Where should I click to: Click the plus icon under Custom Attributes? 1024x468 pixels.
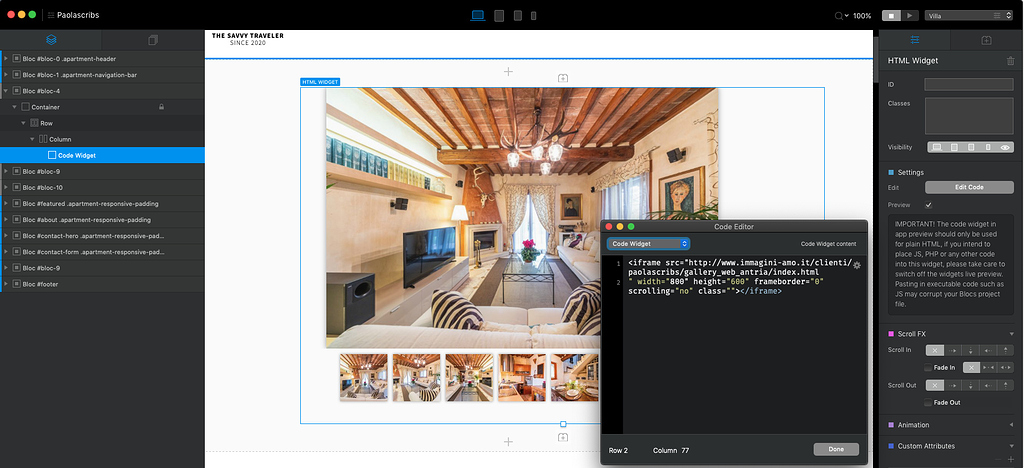coord(1011,458)
